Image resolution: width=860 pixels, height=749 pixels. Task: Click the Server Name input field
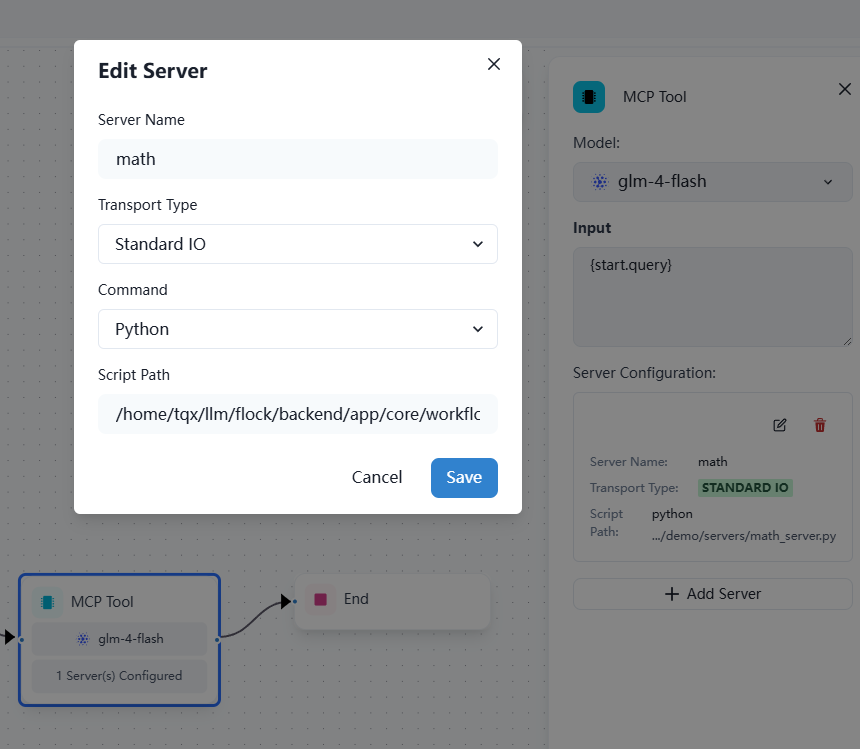(x=298, y=159)
